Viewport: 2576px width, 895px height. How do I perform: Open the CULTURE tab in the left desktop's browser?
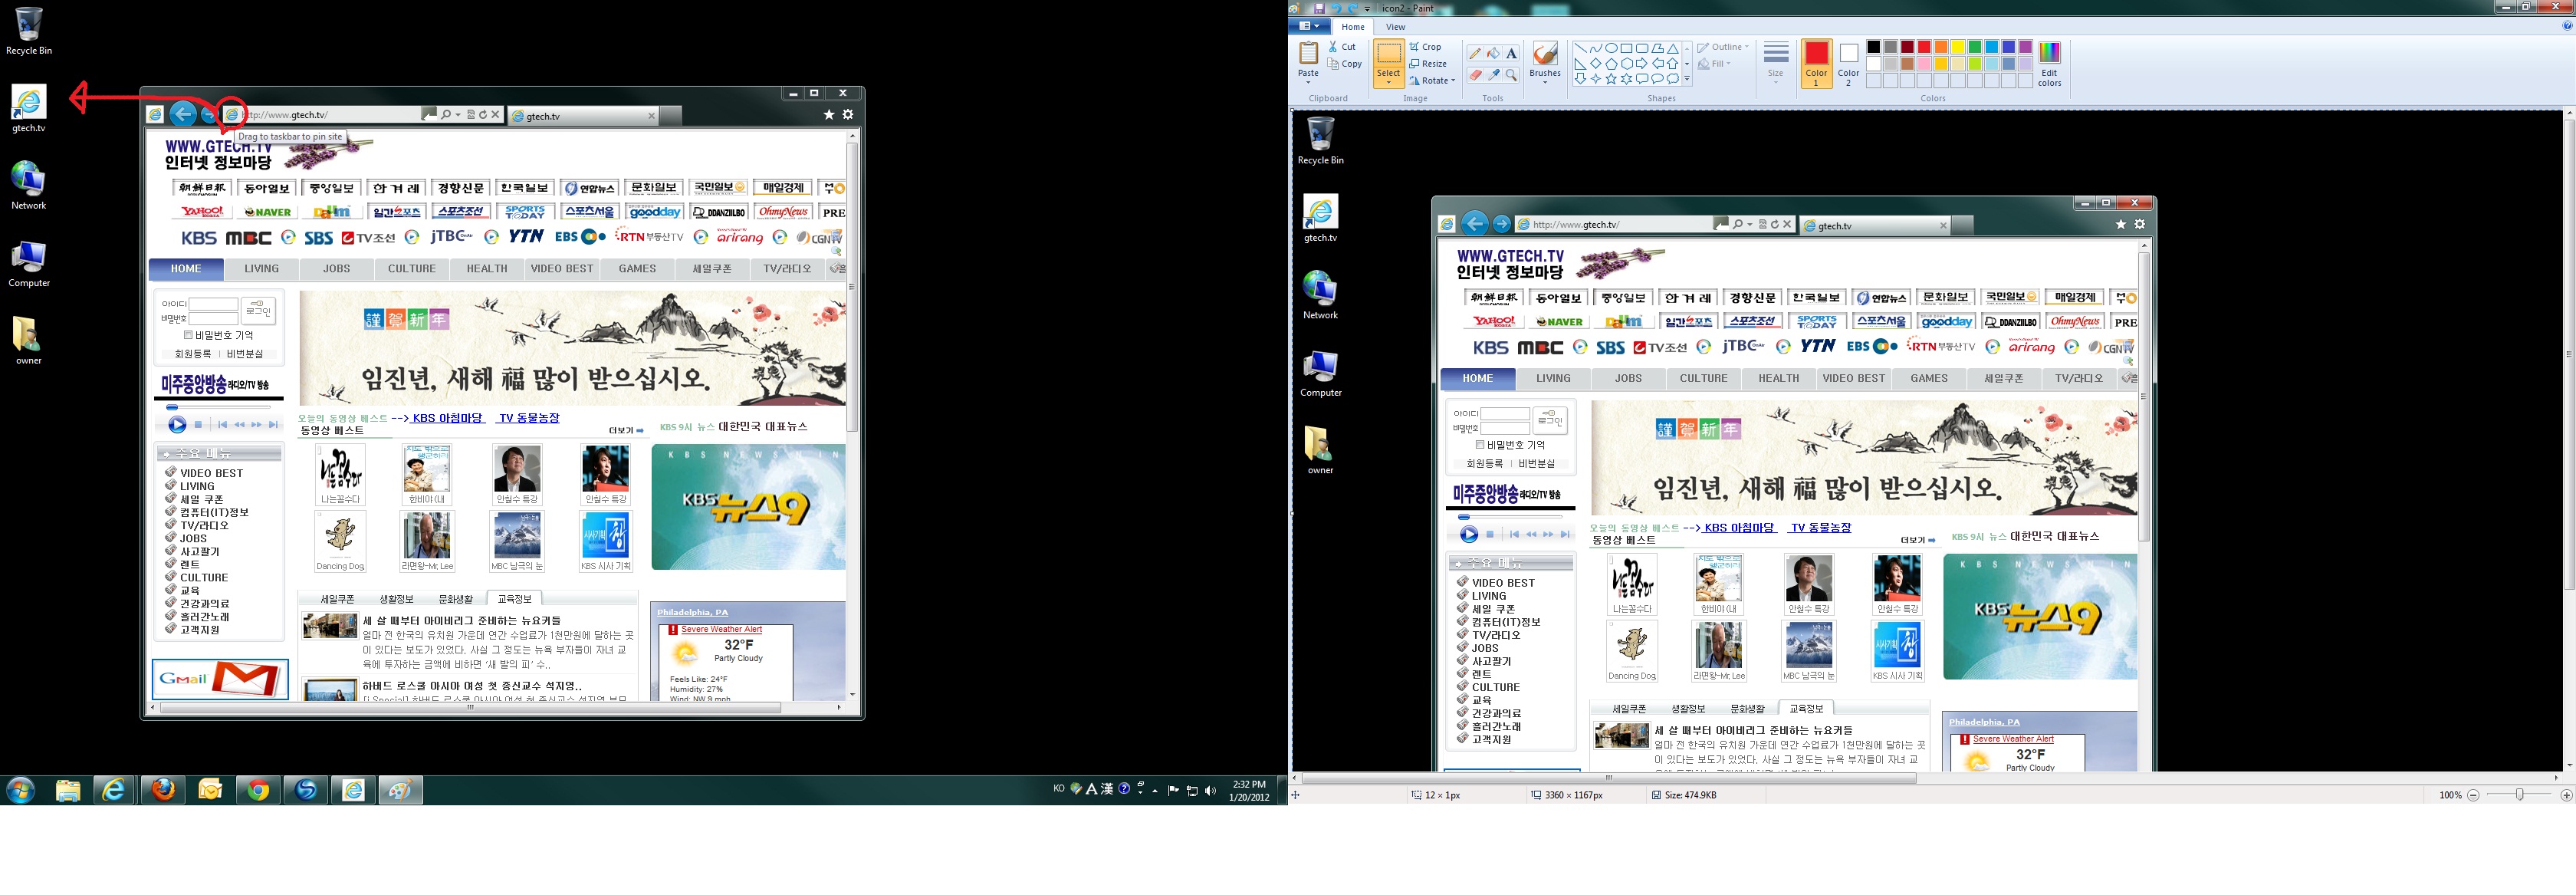click(412, 269)
